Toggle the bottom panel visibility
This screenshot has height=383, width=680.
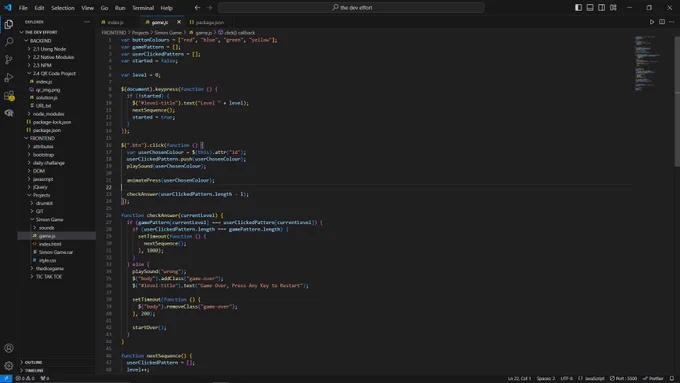point(590,7)
